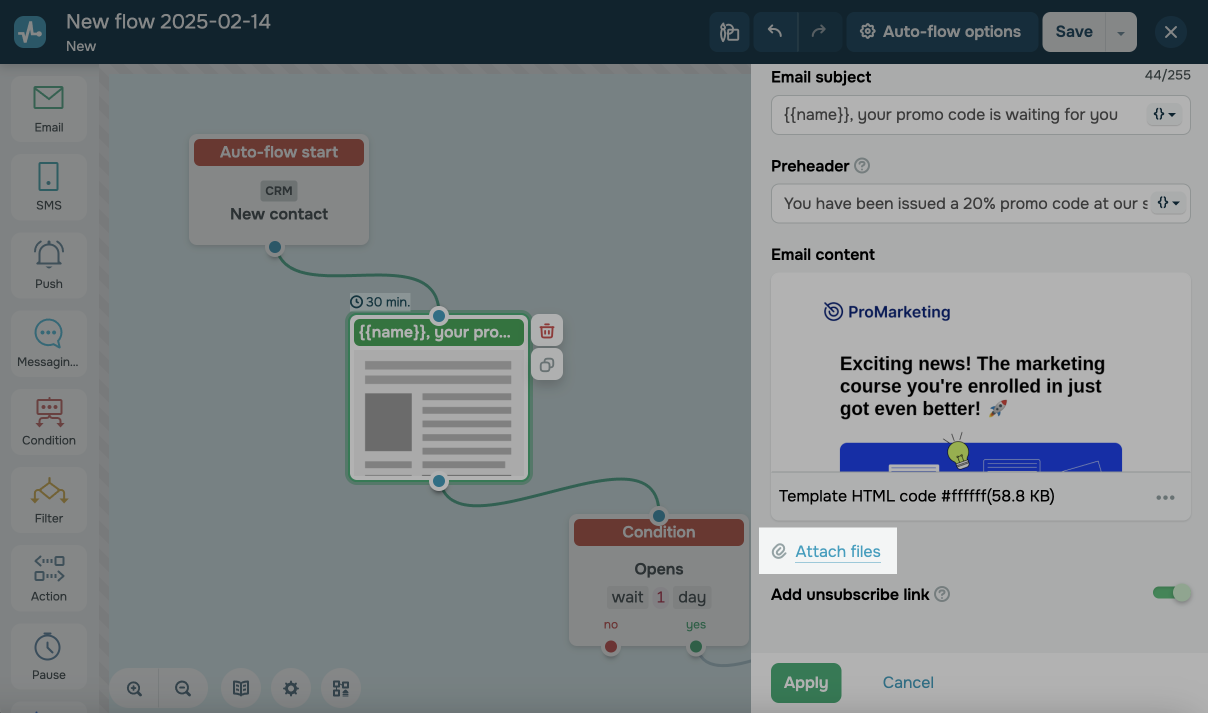
Task: Select the Filter block icon
Action: [x=48, y=499]
